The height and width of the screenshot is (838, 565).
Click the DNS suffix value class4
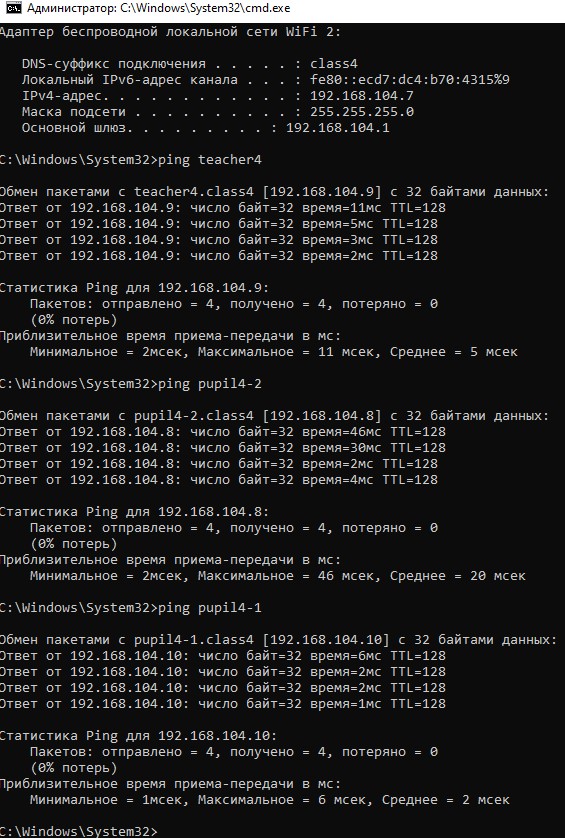[334, 64]
